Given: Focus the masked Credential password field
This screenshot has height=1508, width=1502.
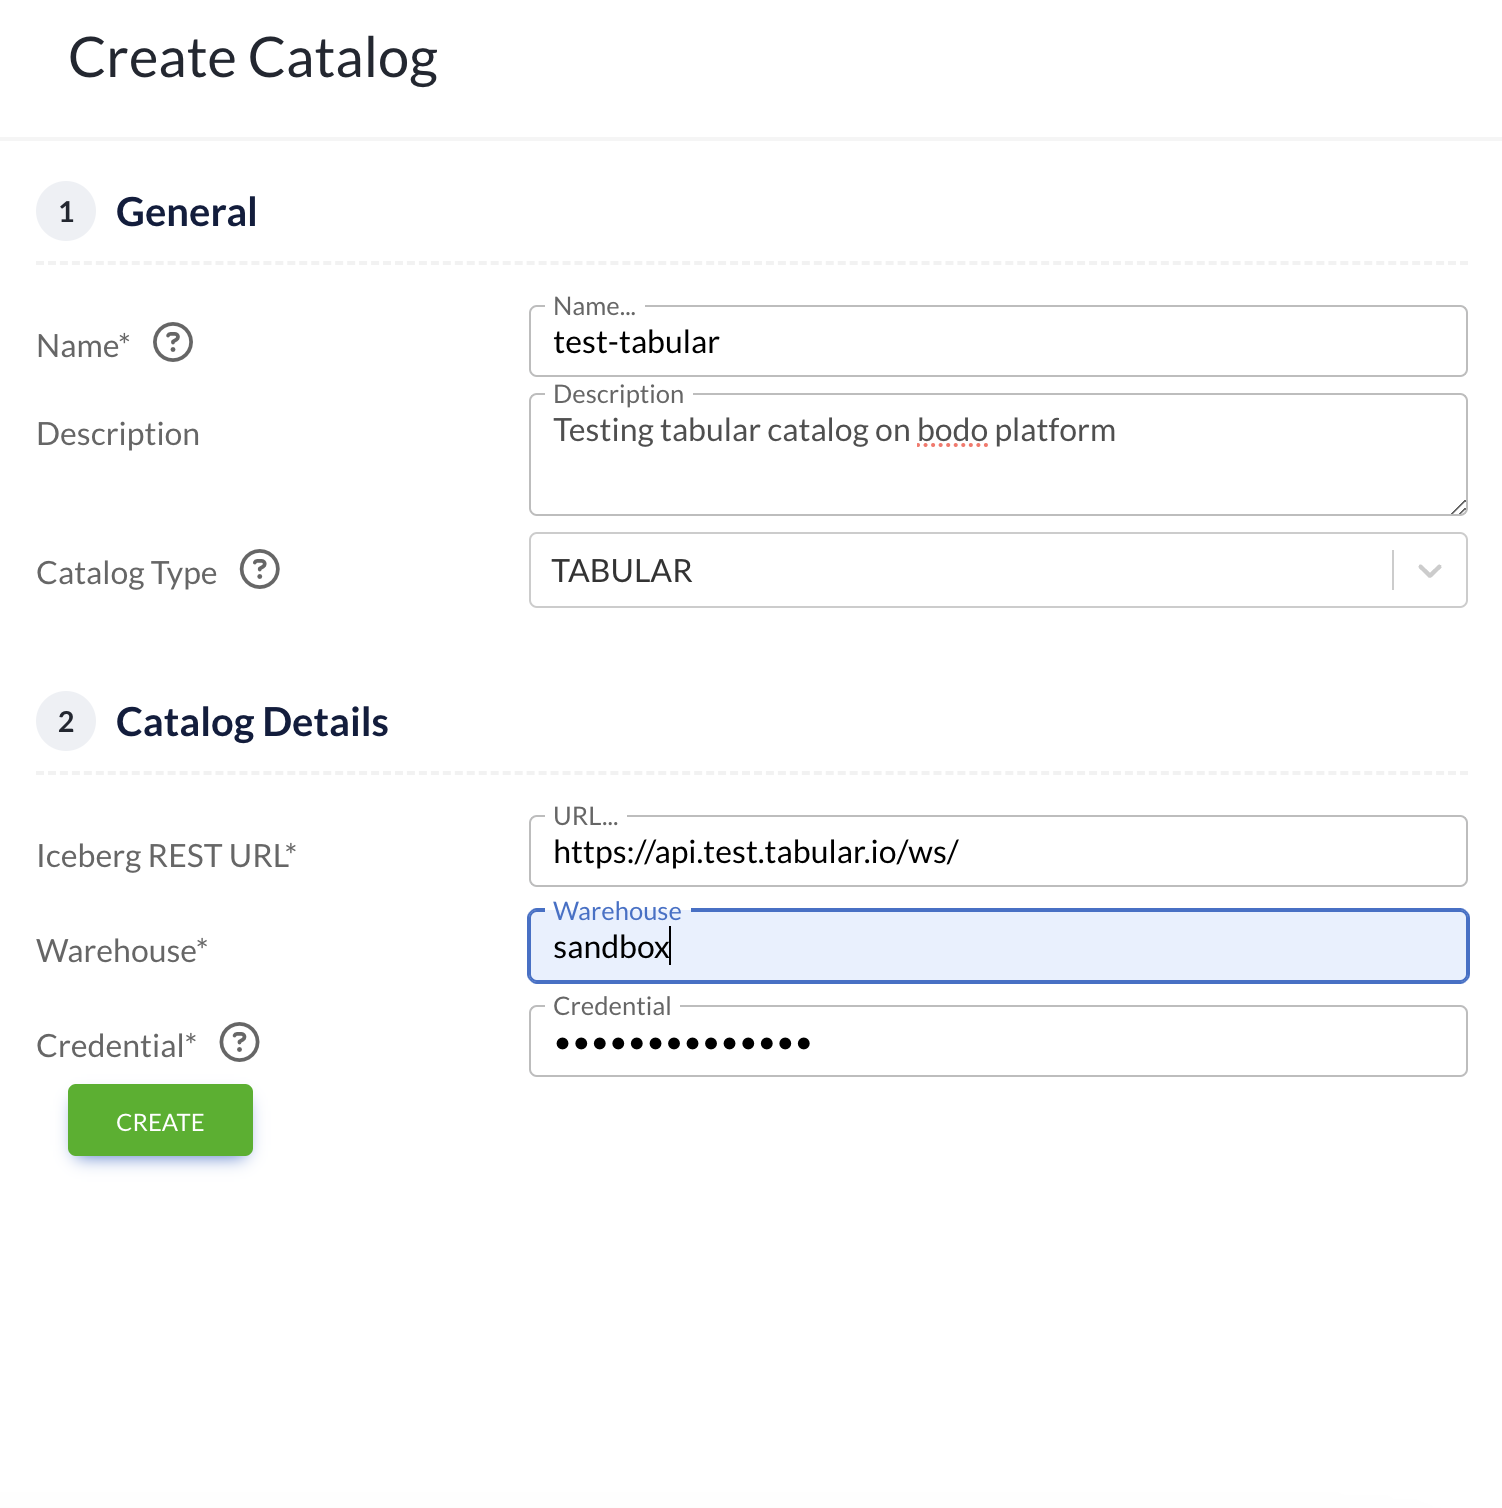Looking at the screenshot, I should pyautogui.click(x=998, y=1042).
